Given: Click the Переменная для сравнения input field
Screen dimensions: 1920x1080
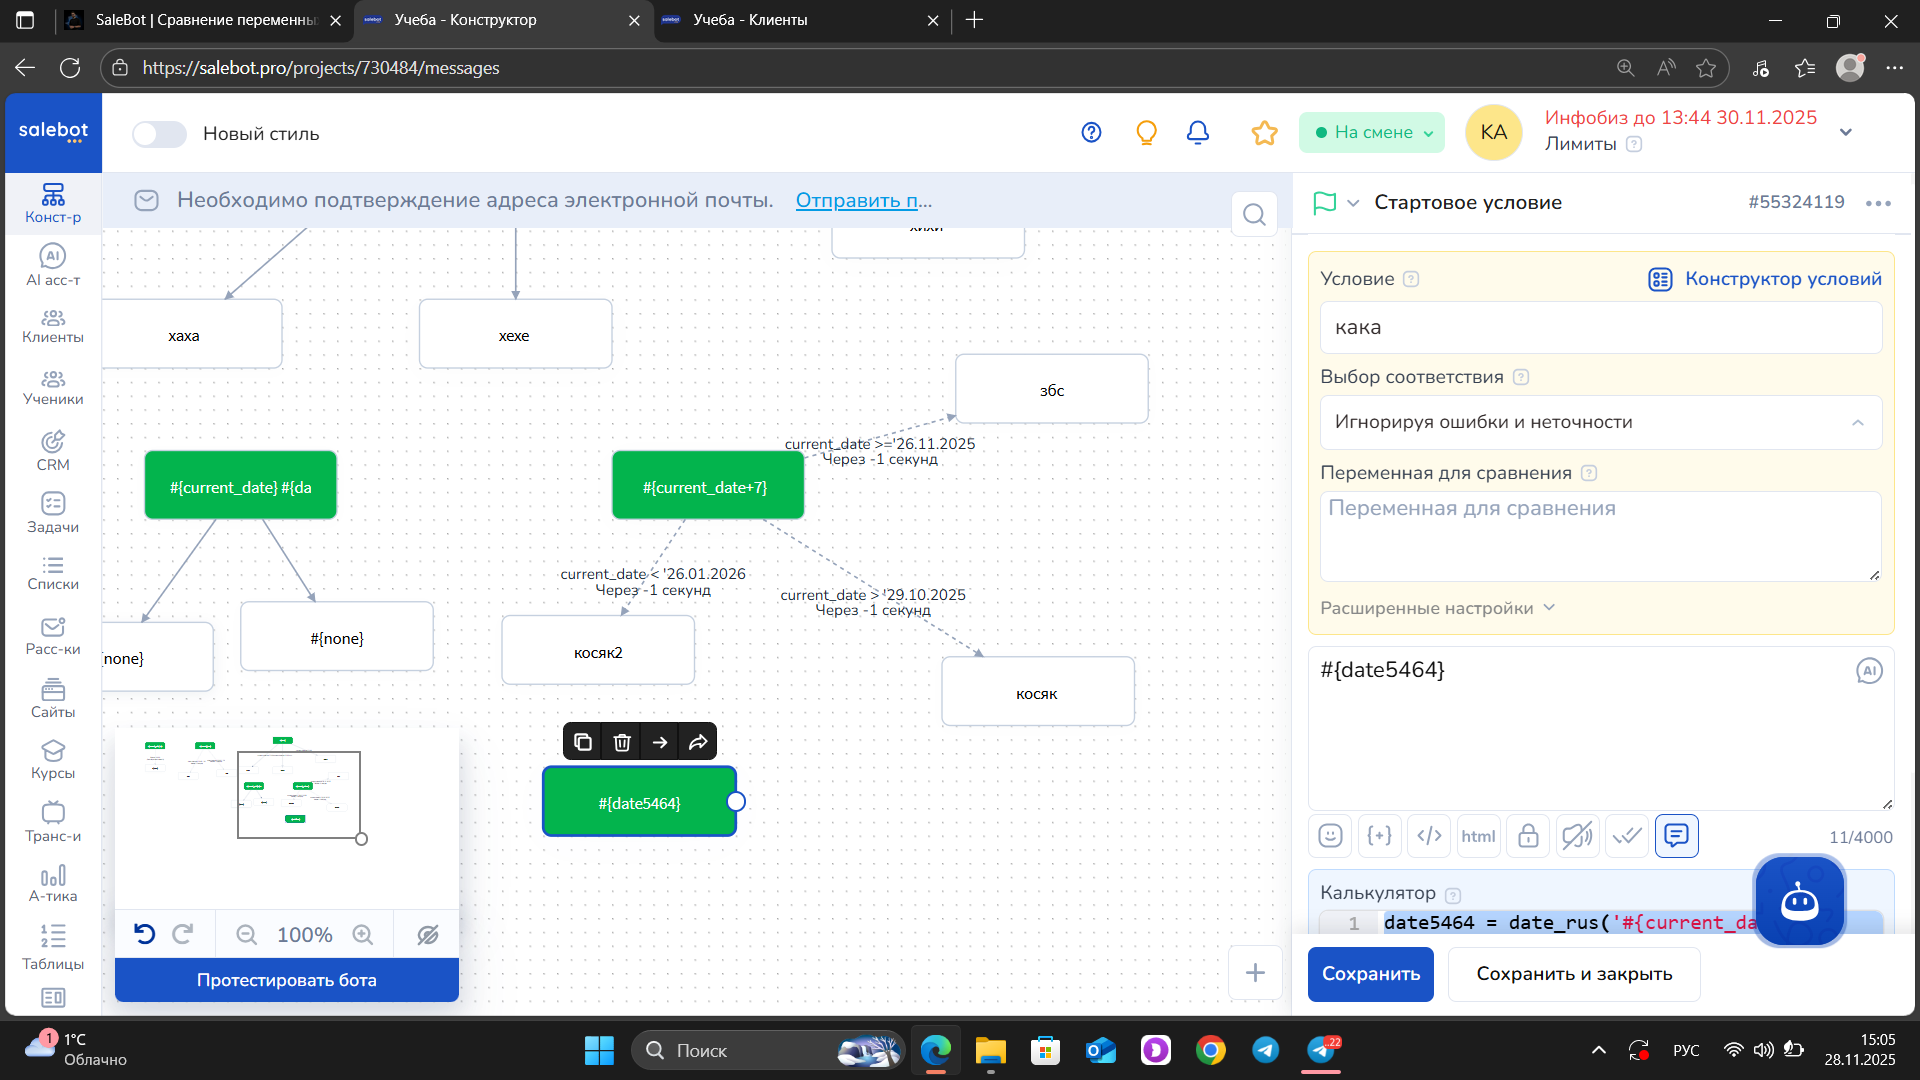Looking at the screenshot, I should [x=1600, y=536].
